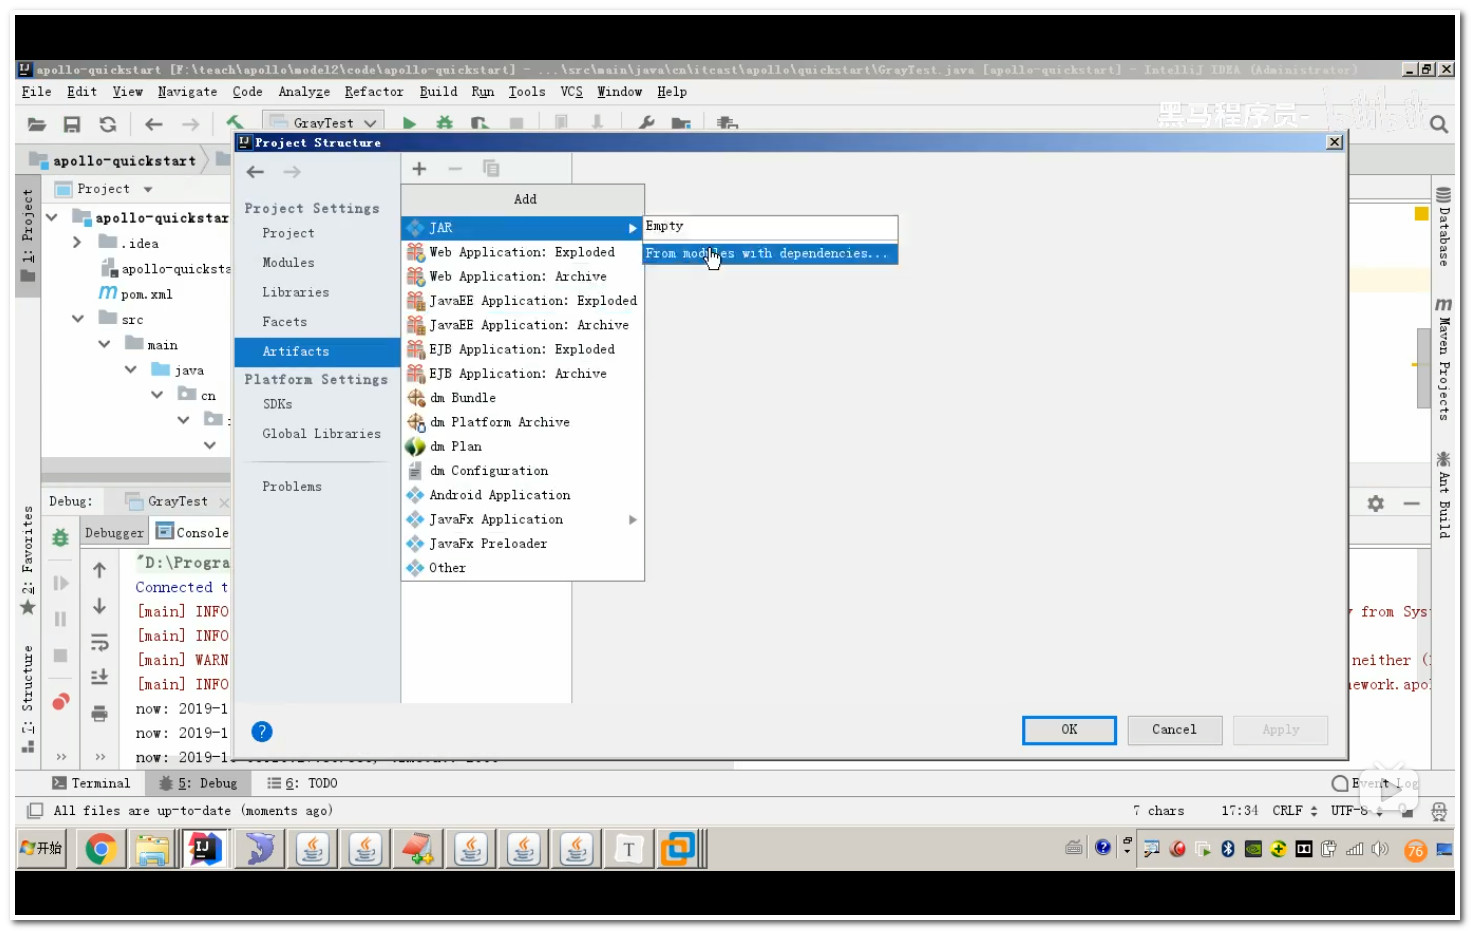Open help with the blue question mark
This screenshot has width=1471, height=931.
(262, 732)
